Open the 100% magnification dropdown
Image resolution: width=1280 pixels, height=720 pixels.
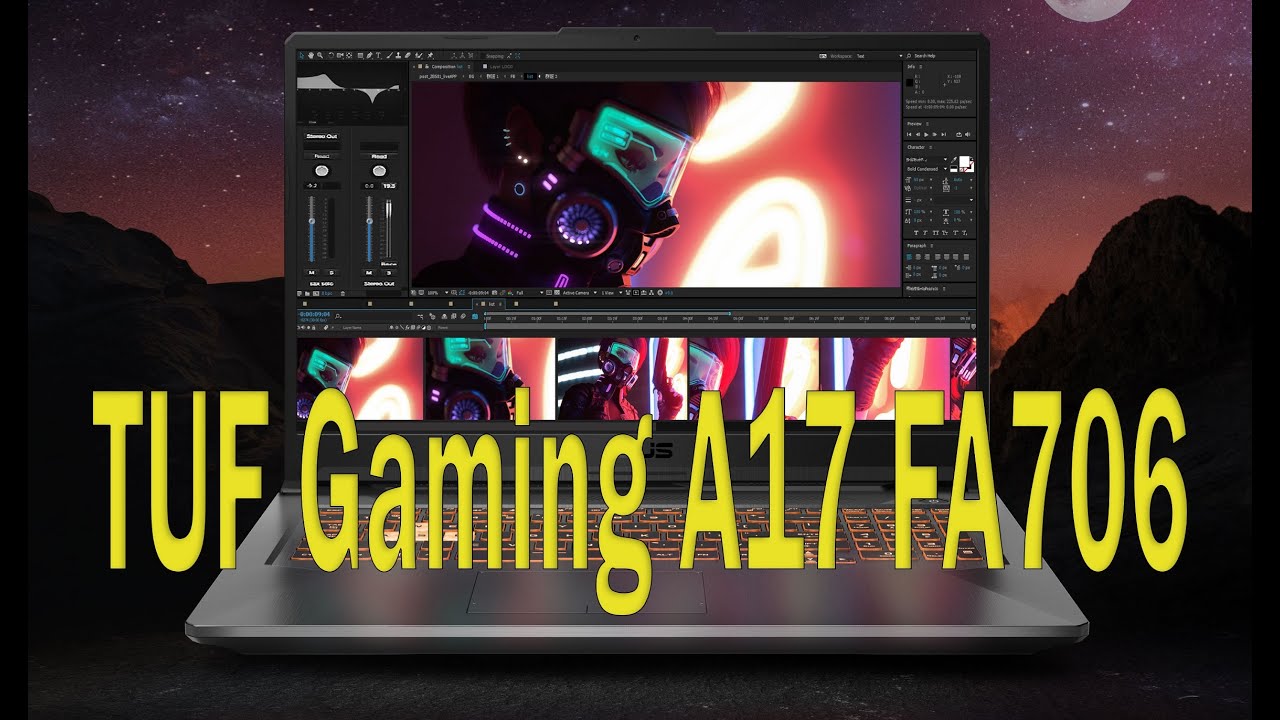click(x=436, y=293)
